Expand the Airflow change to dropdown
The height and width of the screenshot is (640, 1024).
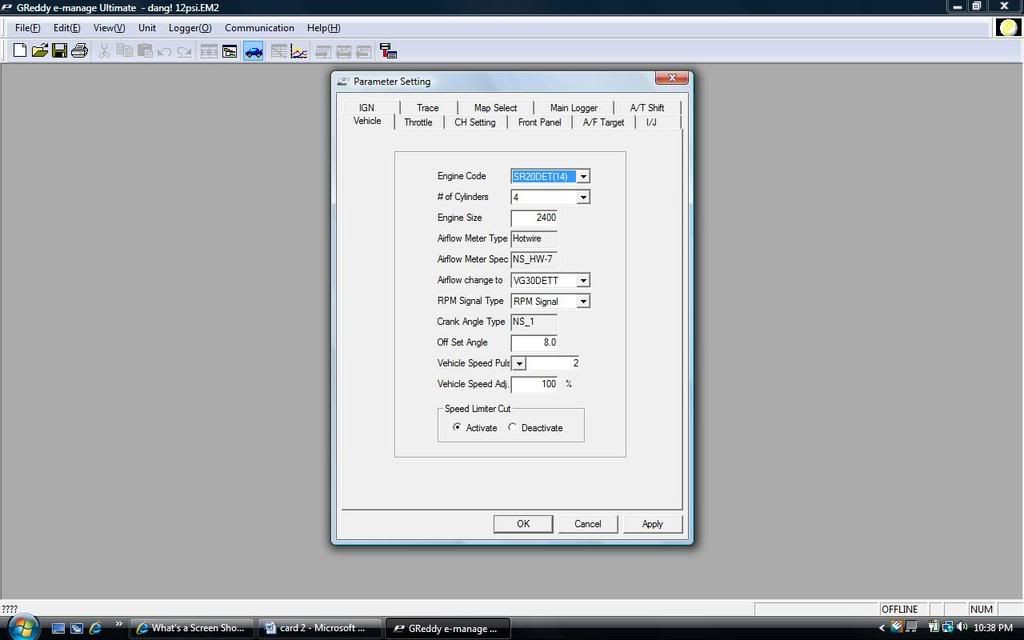coord(583,281)
